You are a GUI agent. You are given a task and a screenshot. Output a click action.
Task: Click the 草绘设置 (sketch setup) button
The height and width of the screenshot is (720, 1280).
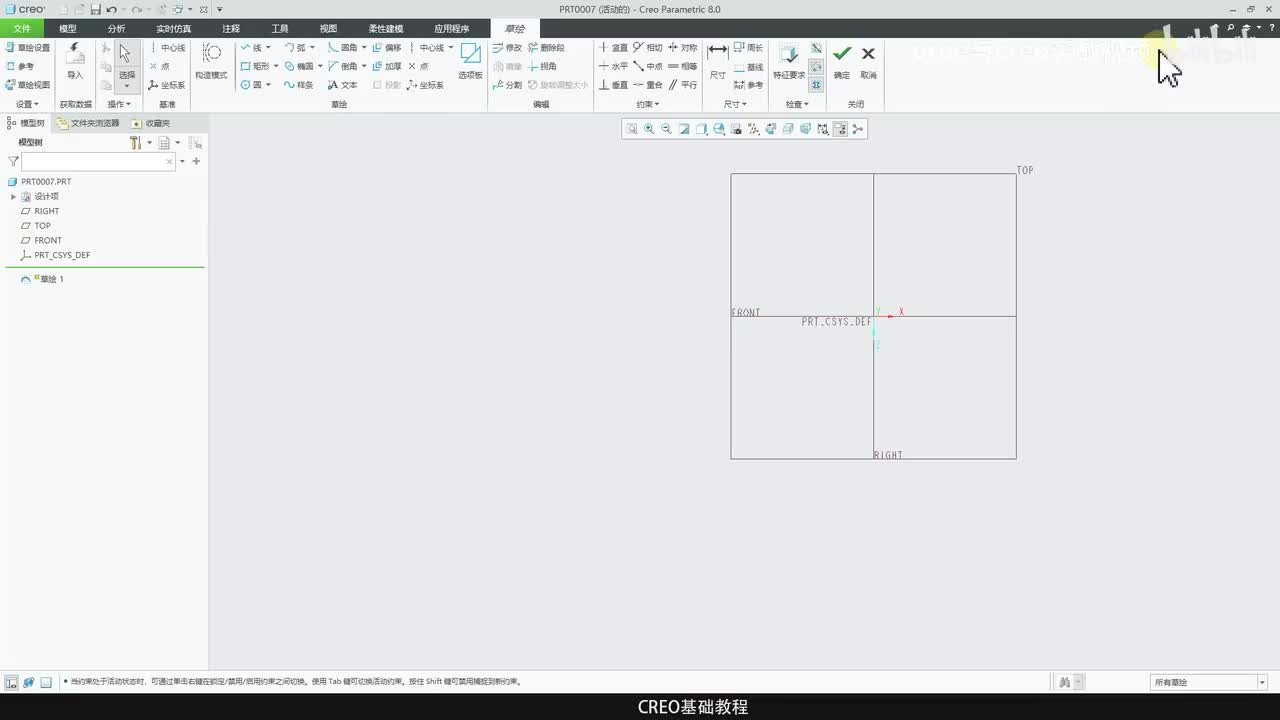[27, 47]
